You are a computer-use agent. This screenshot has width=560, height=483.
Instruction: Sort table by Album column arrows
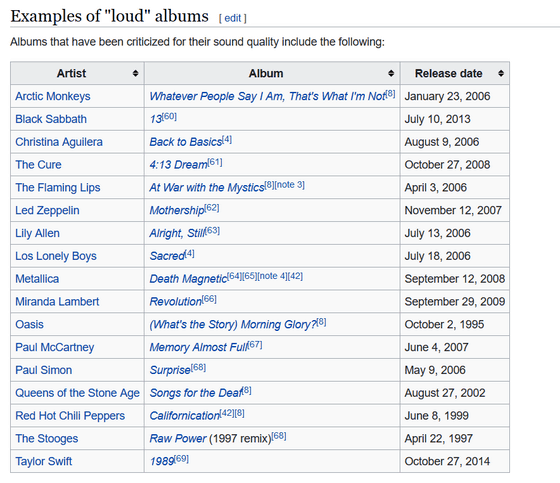tap(391, 73)
